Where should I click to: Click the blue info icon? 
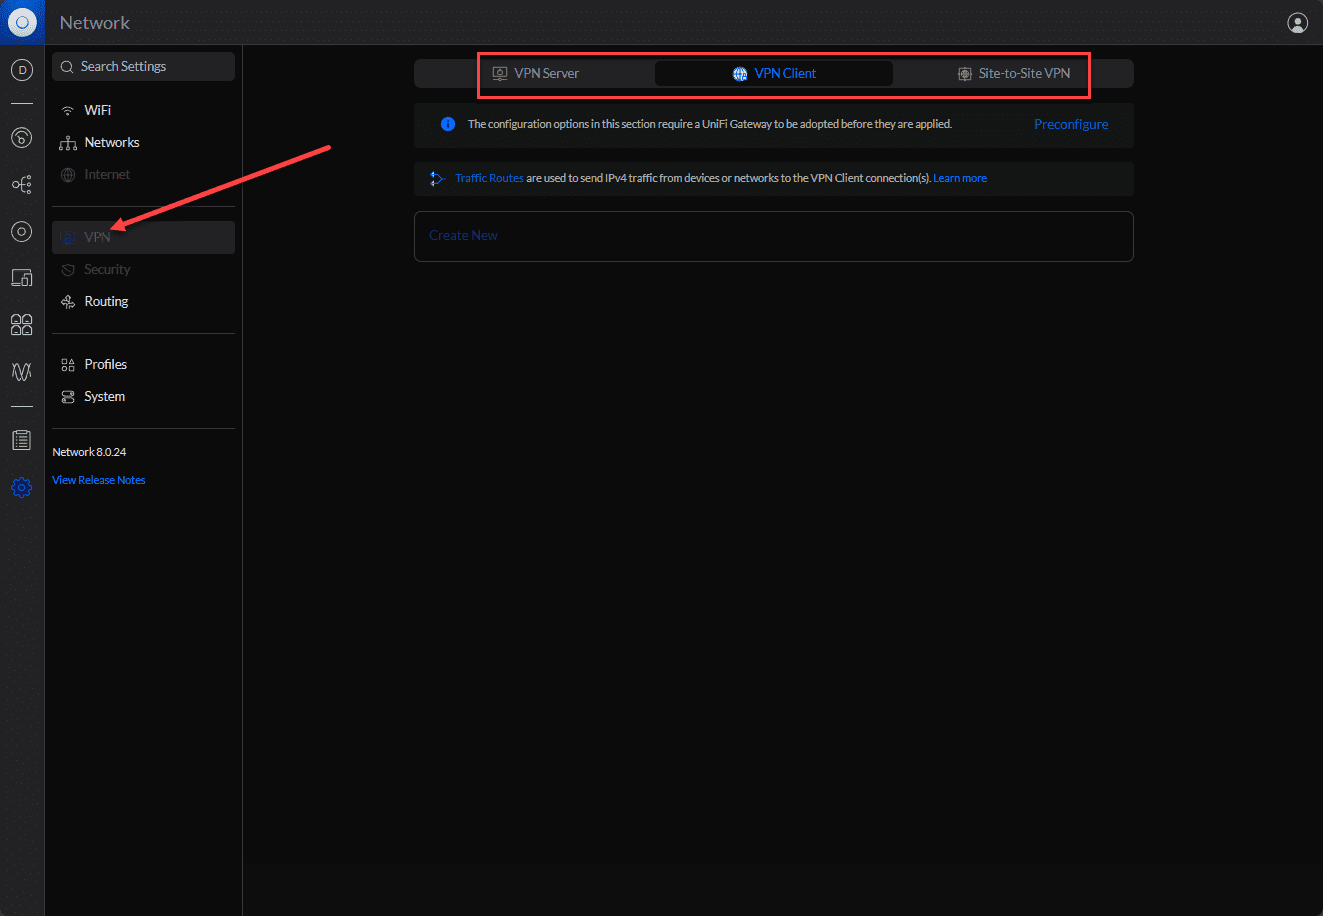pyautogui.click(x=448, y=124)
